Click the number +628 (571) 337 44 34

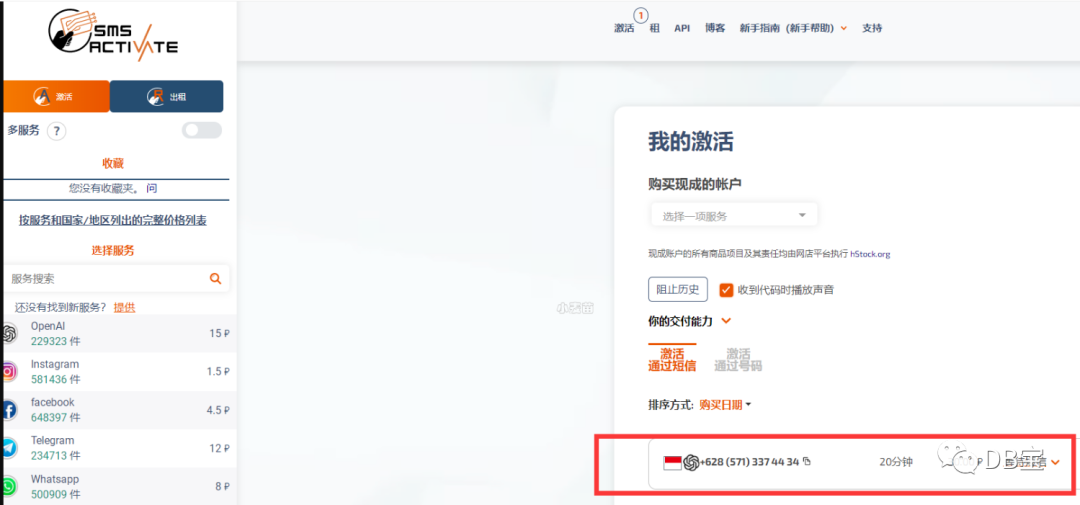[x=749, y=462]
